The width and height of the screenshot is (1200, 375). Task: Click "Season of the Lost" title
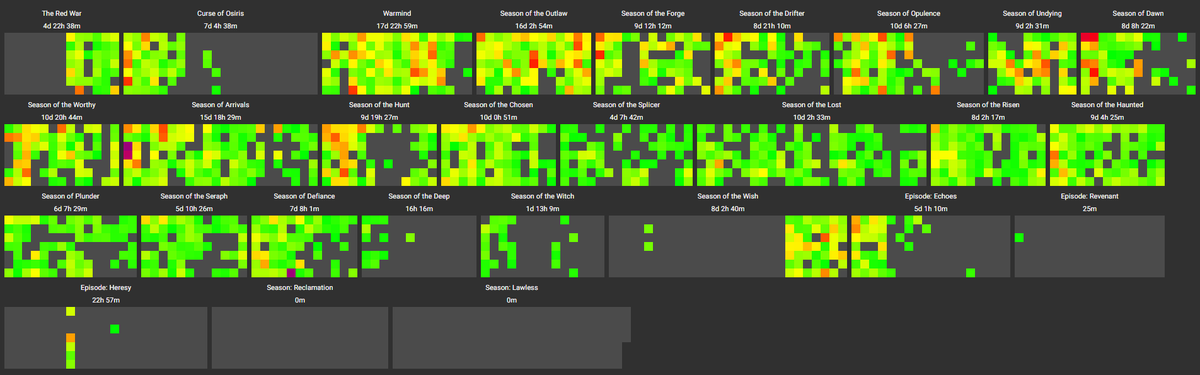tap(812, 105)
